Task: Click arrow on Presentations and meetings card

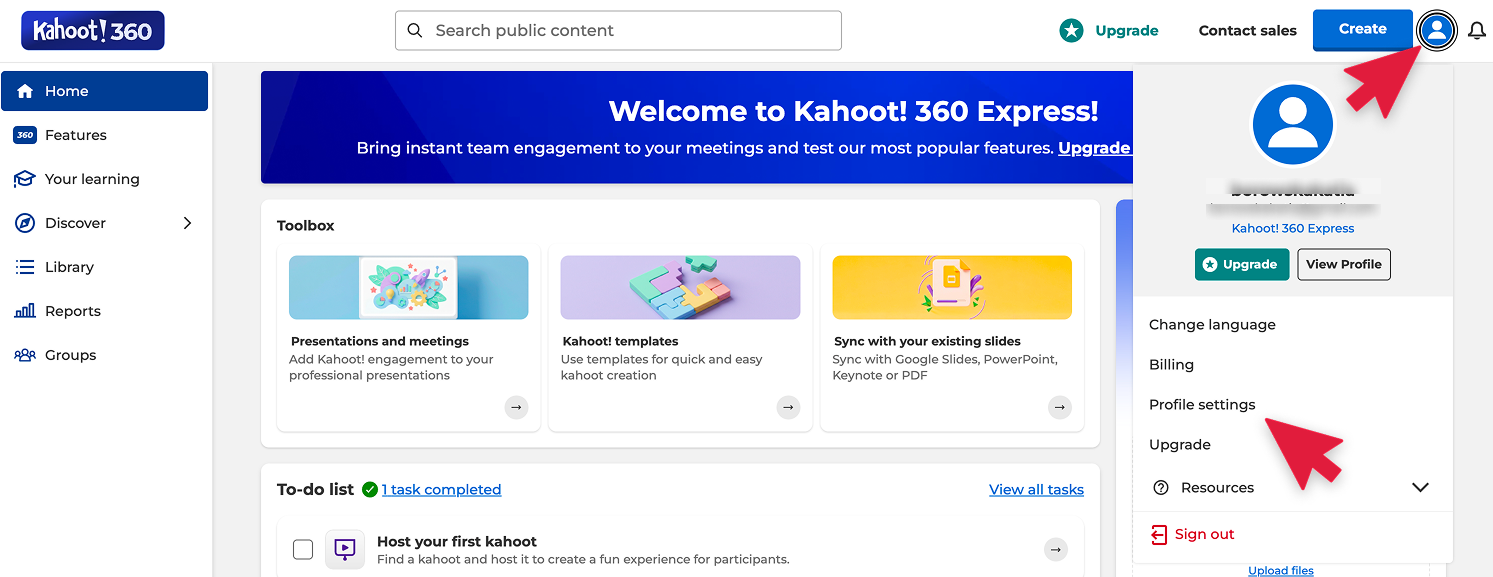Action: point(516,407)
